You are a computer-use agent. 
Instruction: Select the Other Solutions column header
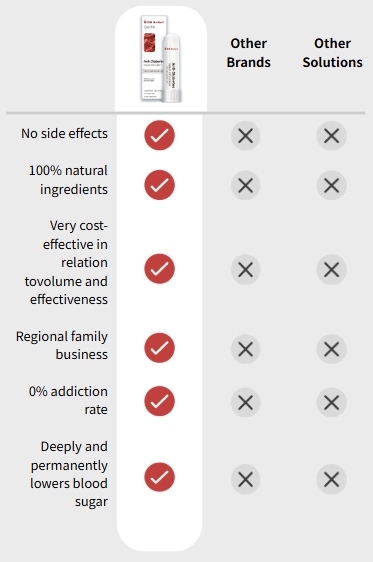coord(333,53)
